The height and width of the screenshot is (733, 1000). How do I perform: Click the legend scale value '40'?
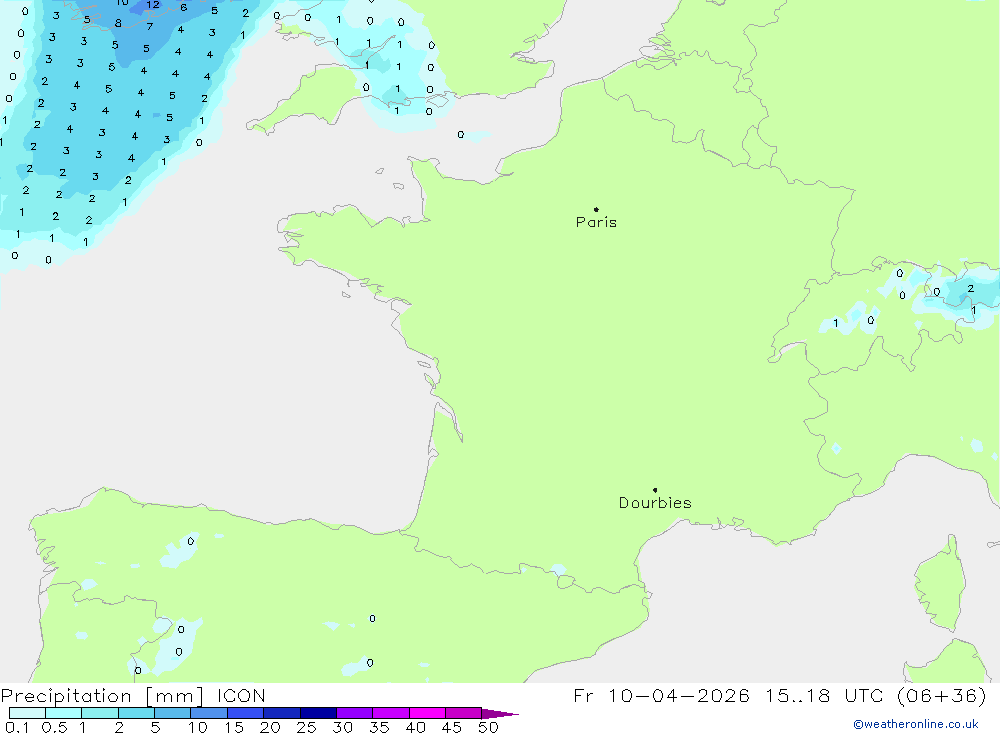coord(415,727)
